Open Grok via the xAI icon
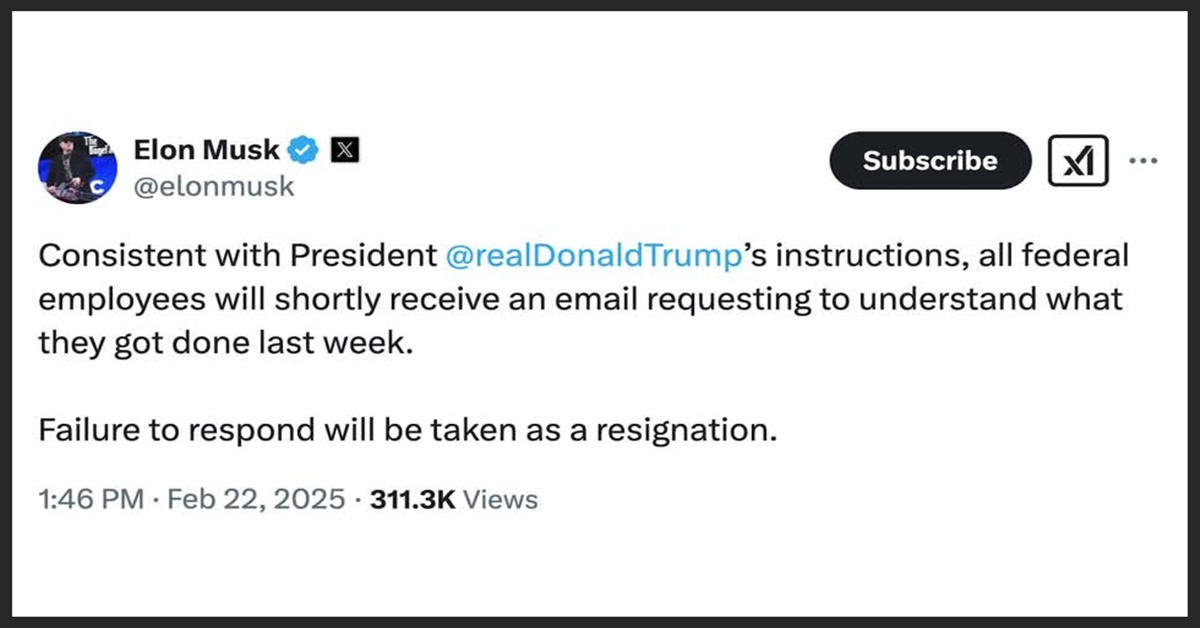The image size is (1200, 628). (1077, 161)
